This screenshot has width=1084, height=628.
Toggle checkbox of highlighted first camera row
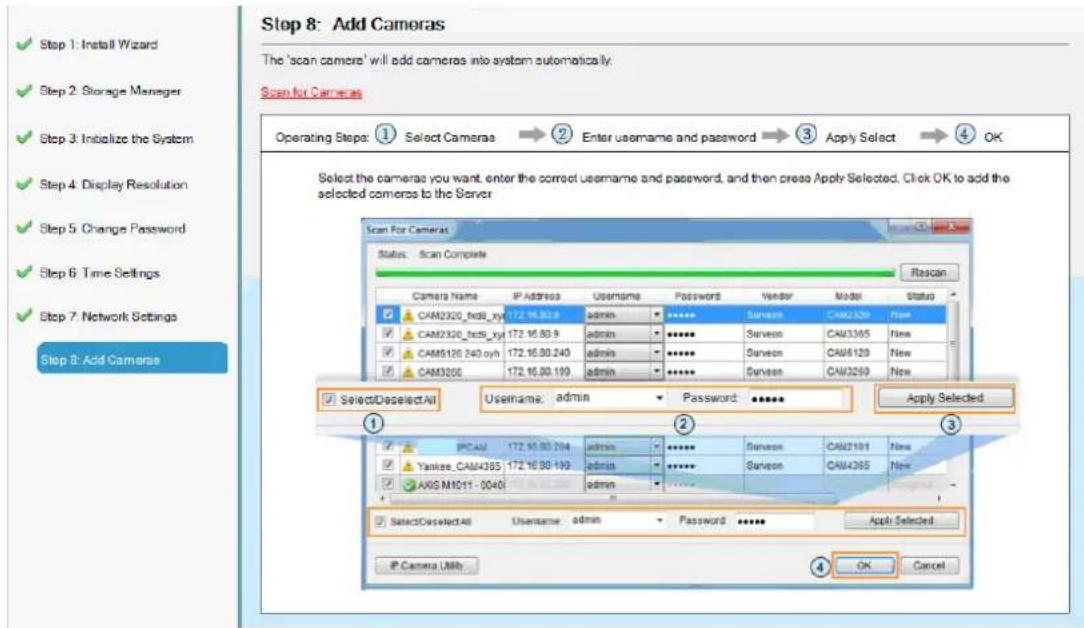[x=388, y=315]
